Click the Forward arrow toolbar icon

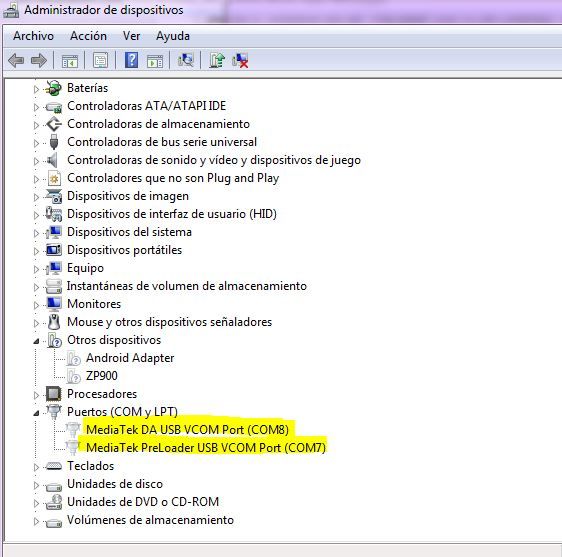[39, 60]
